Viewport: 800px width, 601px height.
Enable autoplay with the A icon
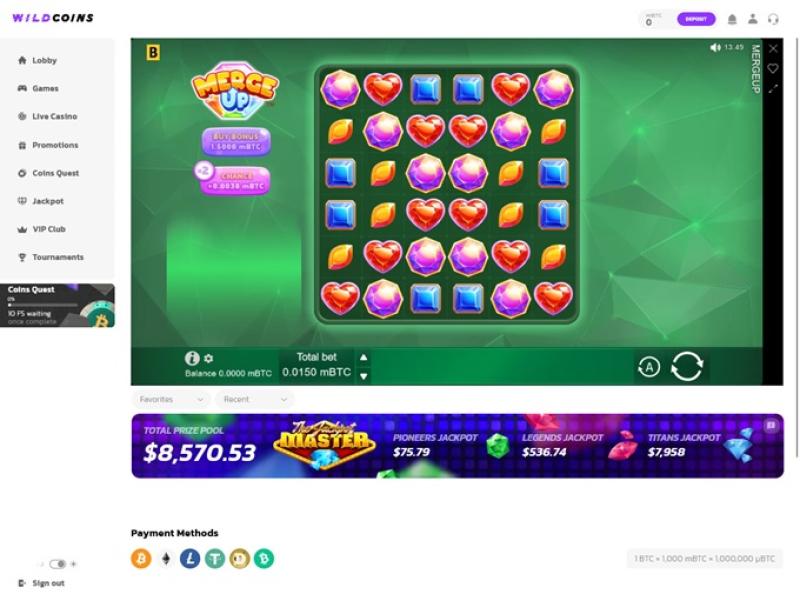648,367
